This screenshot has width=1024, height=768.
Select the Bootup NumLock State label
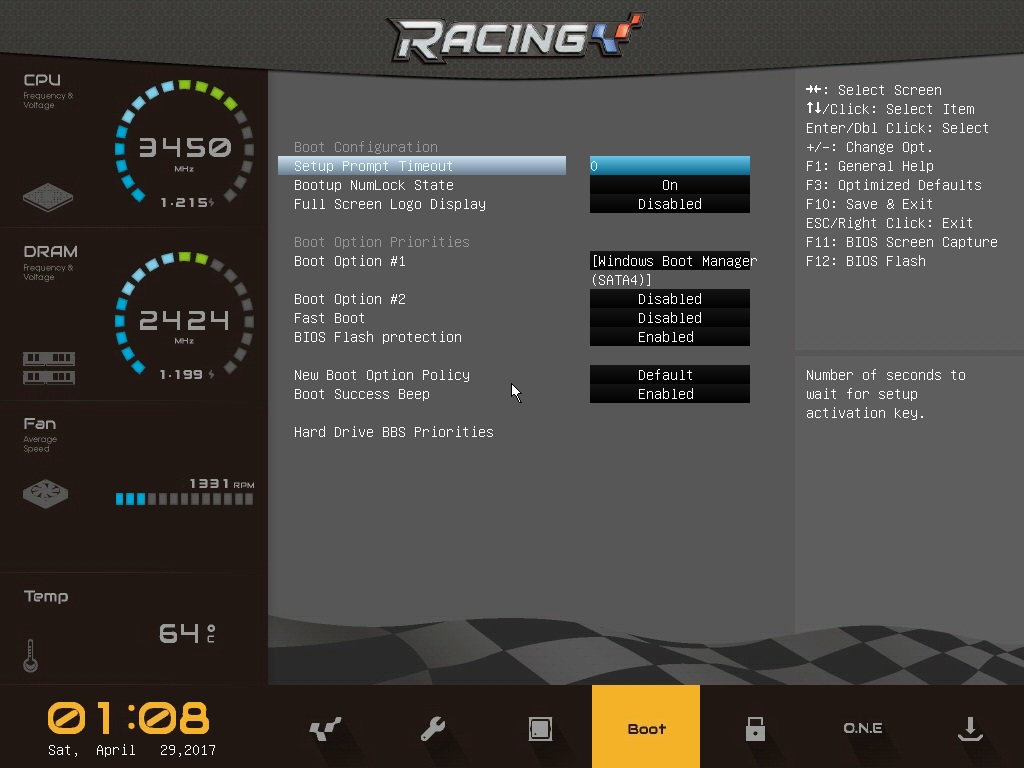(374, 185)
